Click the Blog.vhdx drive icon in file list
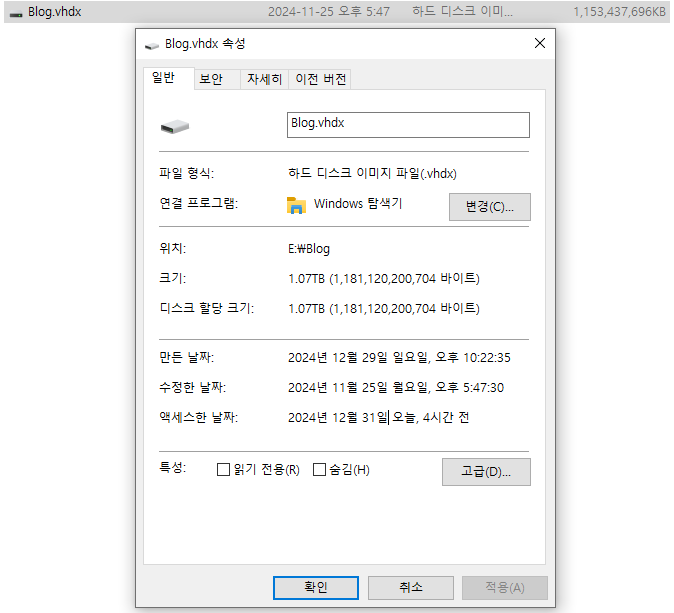 (x=16, y=14)
